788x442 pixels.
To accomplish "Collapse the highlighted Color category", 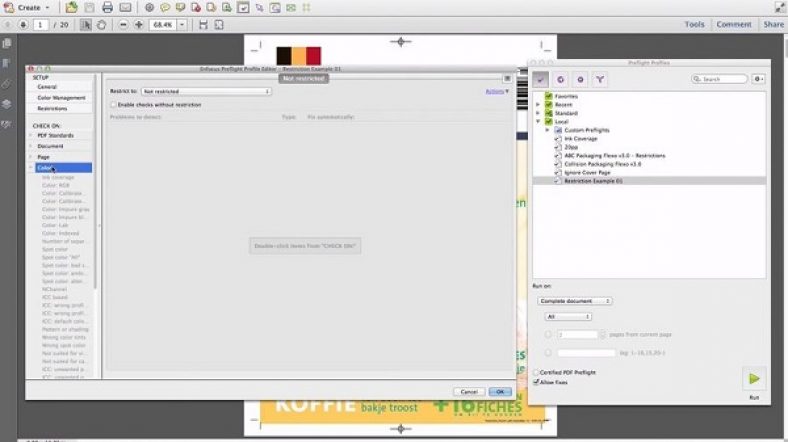I will pyautogui.click(x=31, y=168).
